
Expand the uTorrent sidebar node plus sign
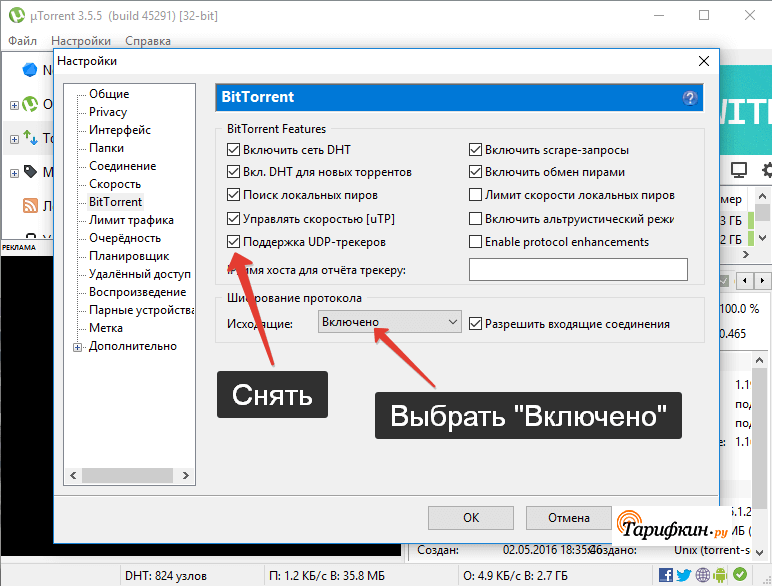14,105
